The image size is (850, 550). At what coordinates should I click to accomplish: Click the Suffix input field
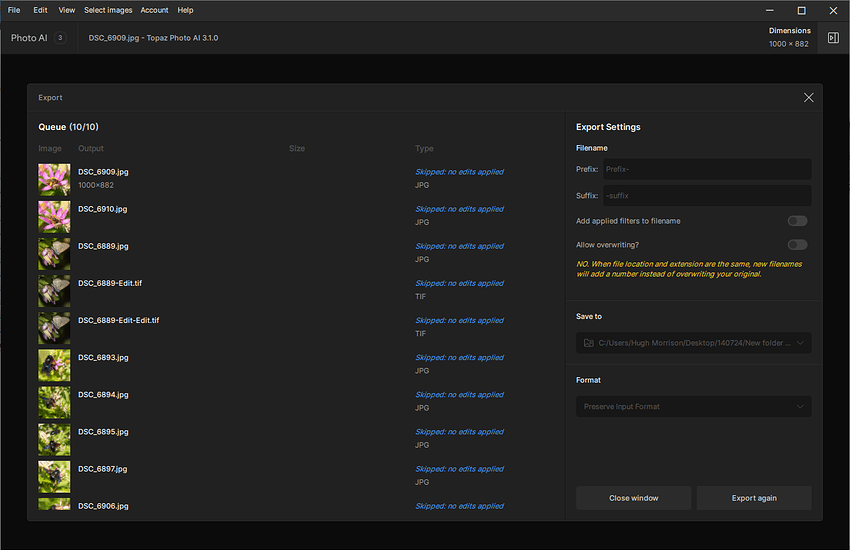[x=707, y=196]
